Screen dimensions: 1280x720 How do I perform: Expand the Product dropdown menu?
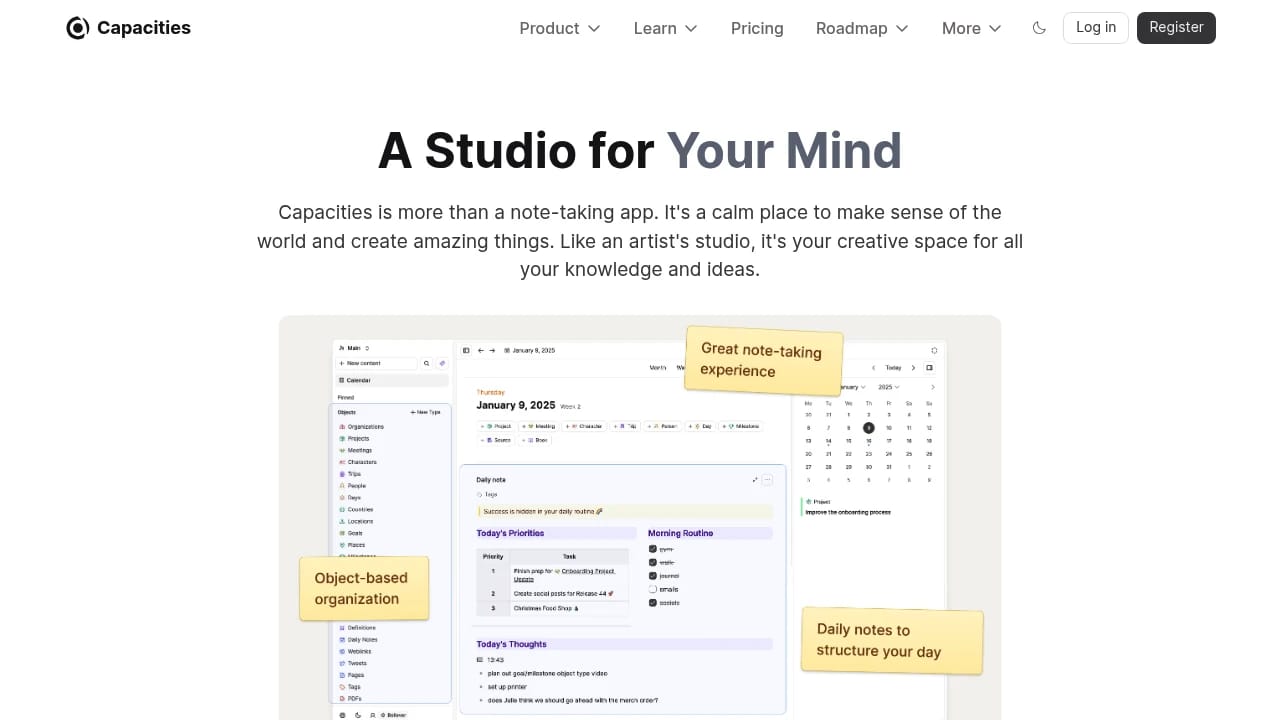point(559,28)
